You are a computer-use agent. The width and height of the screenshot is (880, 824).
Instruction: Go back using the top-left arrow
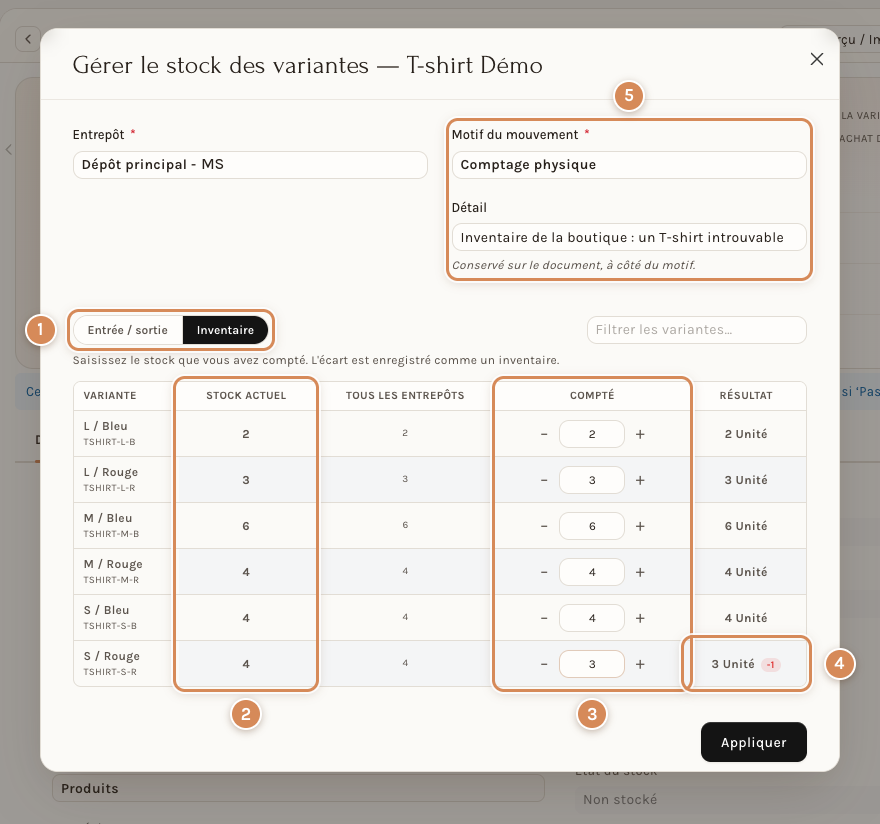[28, 39]
